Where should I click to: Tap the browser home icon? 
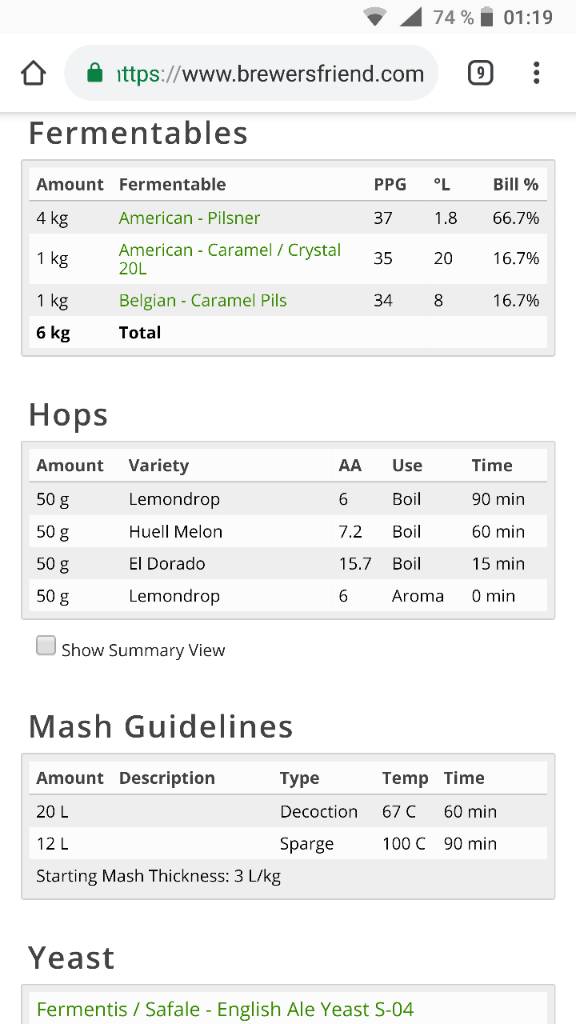coord(33,73)
